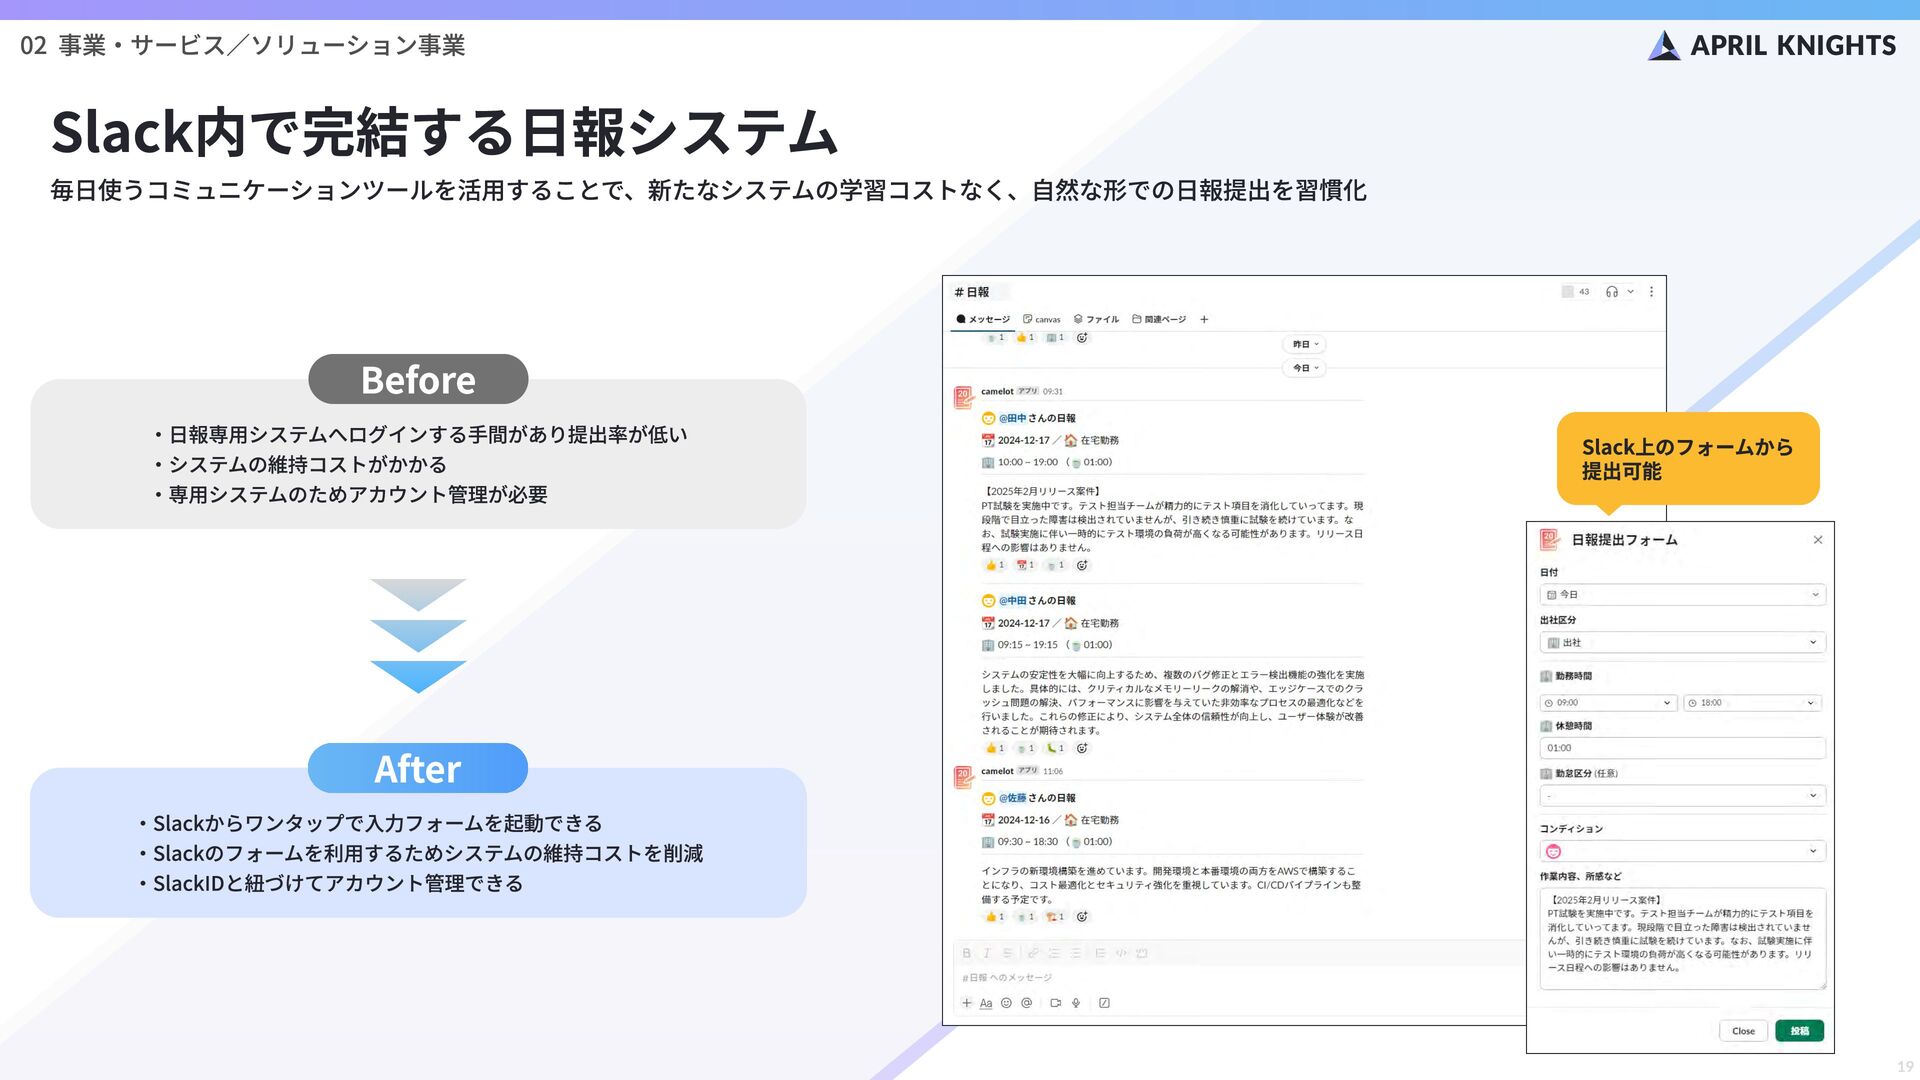1920x1080 pixels.
Task: Click camelot app avatar on the 11:06 message
Action: 963,777
